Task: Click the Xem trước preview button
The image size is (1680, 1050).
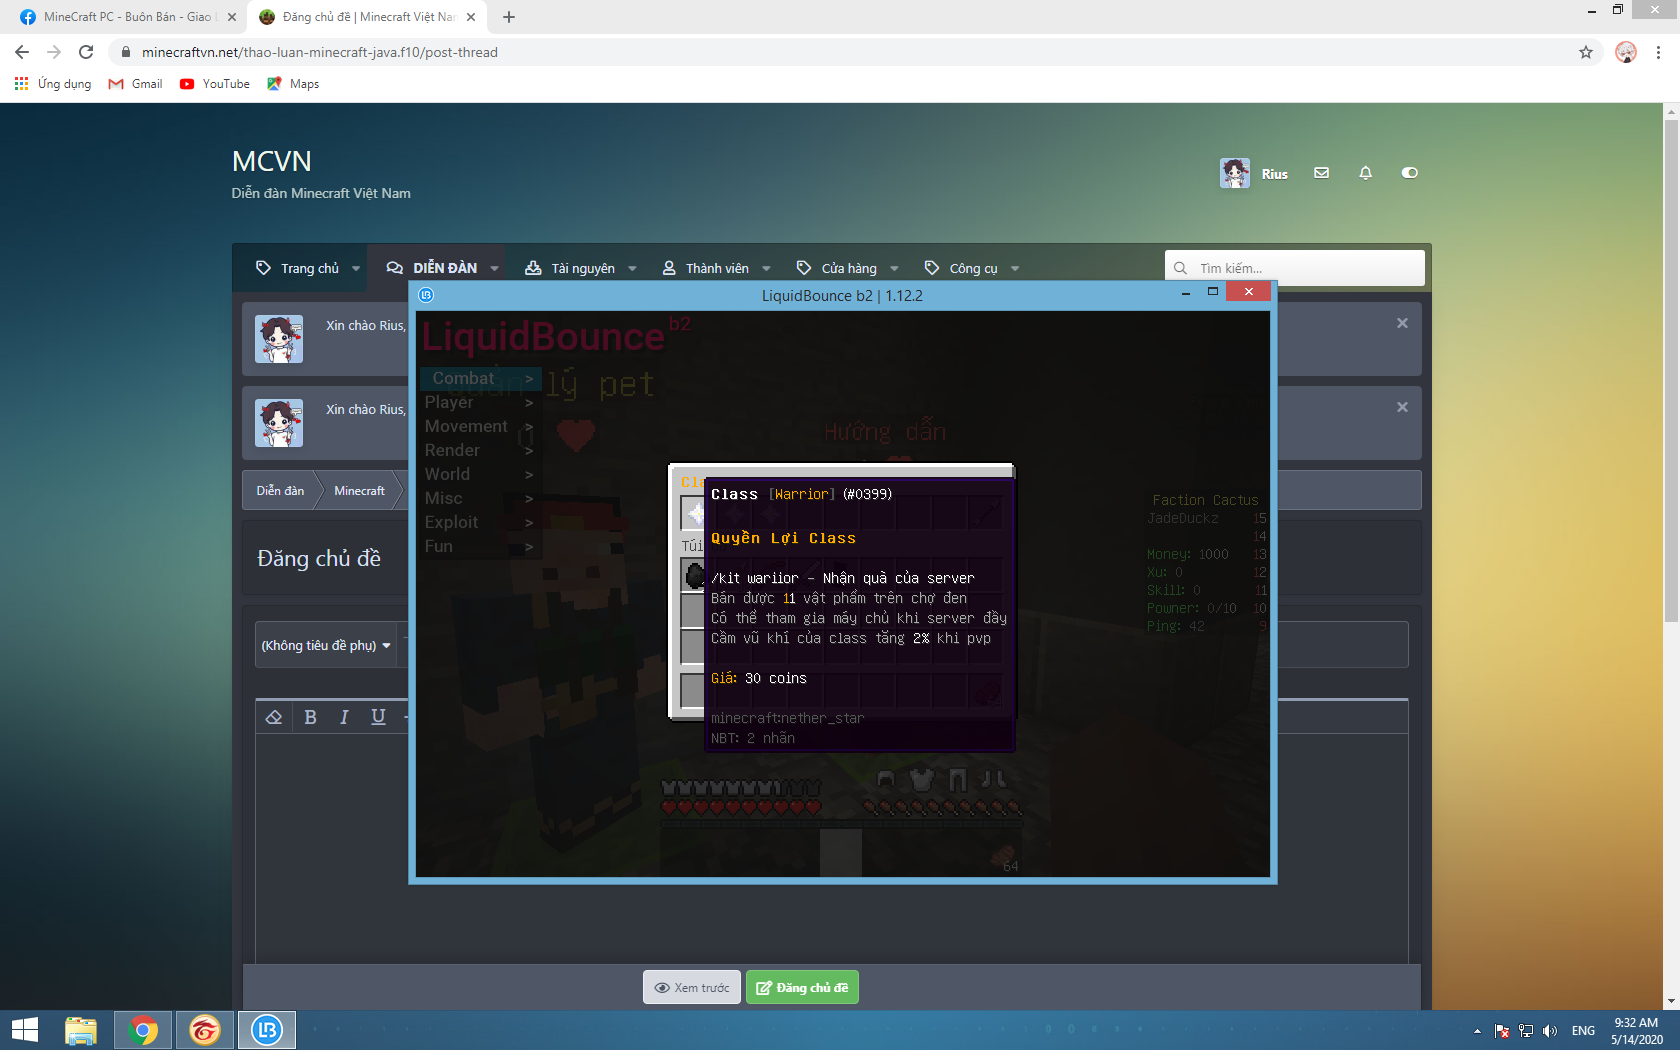Action: click(692, 988)
